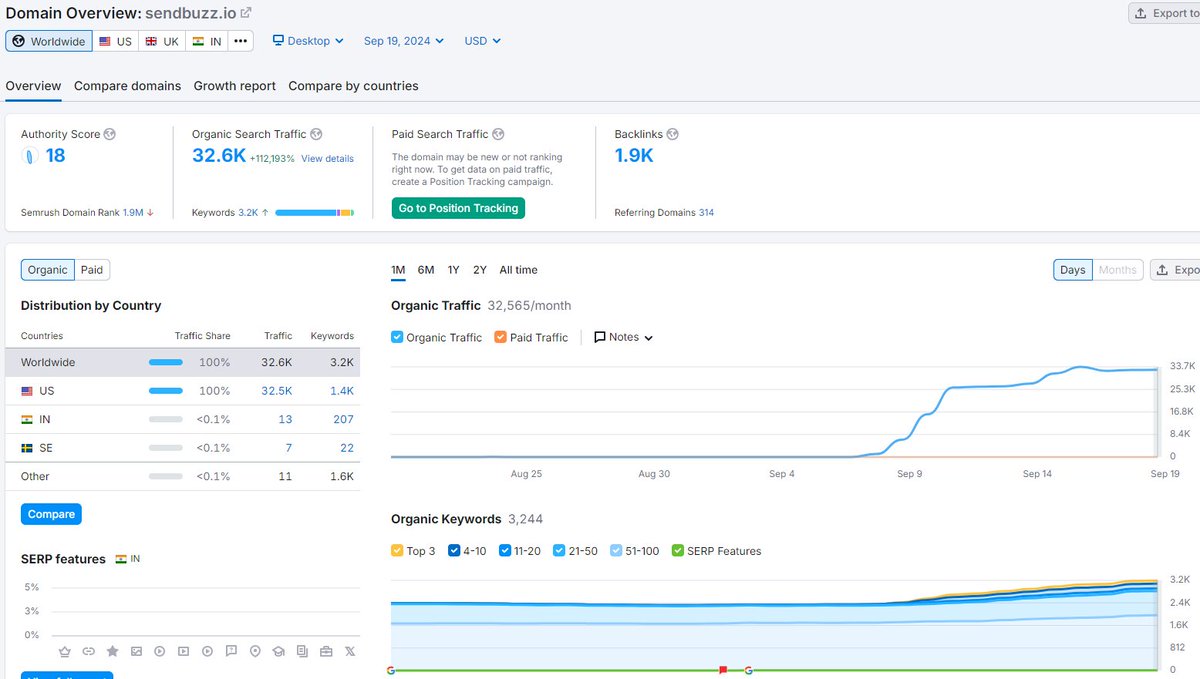Image resolution: width=1200 pixels, height=679 pixels.
Task: Open the 1.9K Backlinks value
Action: point(634,156)
